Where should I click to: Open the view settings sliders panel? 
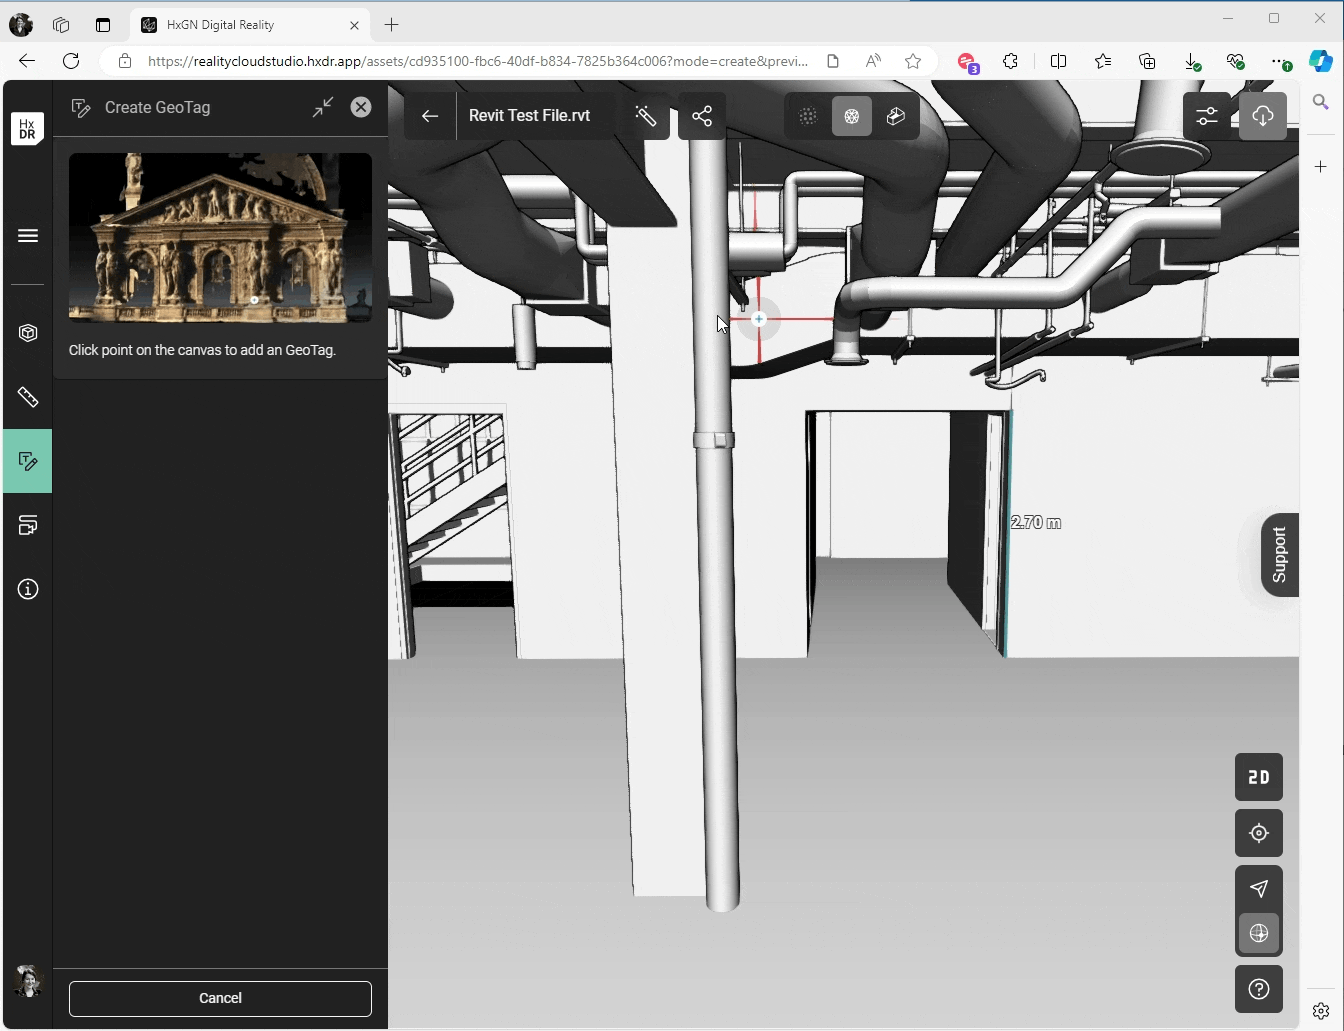tap(1206, 116)
